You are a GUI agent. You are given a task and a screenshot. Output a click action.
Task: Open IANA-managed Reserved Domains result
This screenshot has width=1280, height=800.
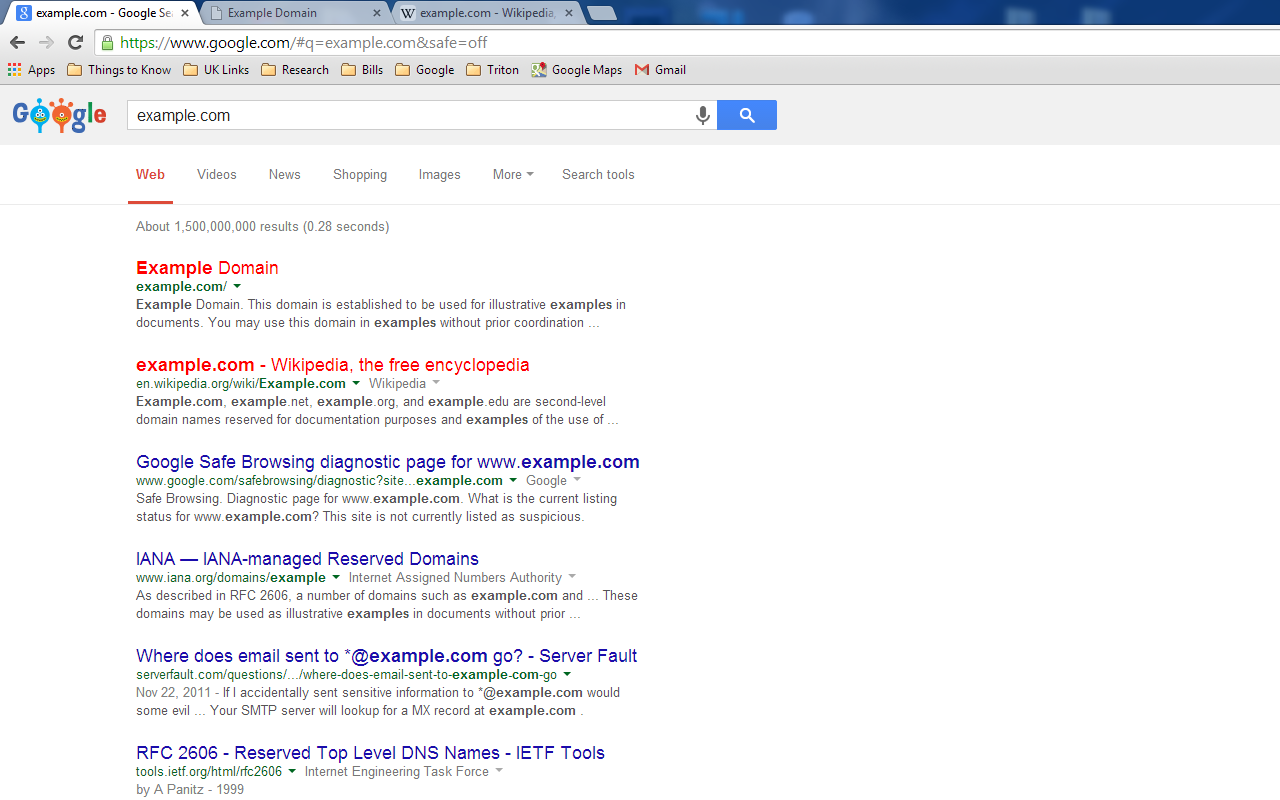(307, 559)
